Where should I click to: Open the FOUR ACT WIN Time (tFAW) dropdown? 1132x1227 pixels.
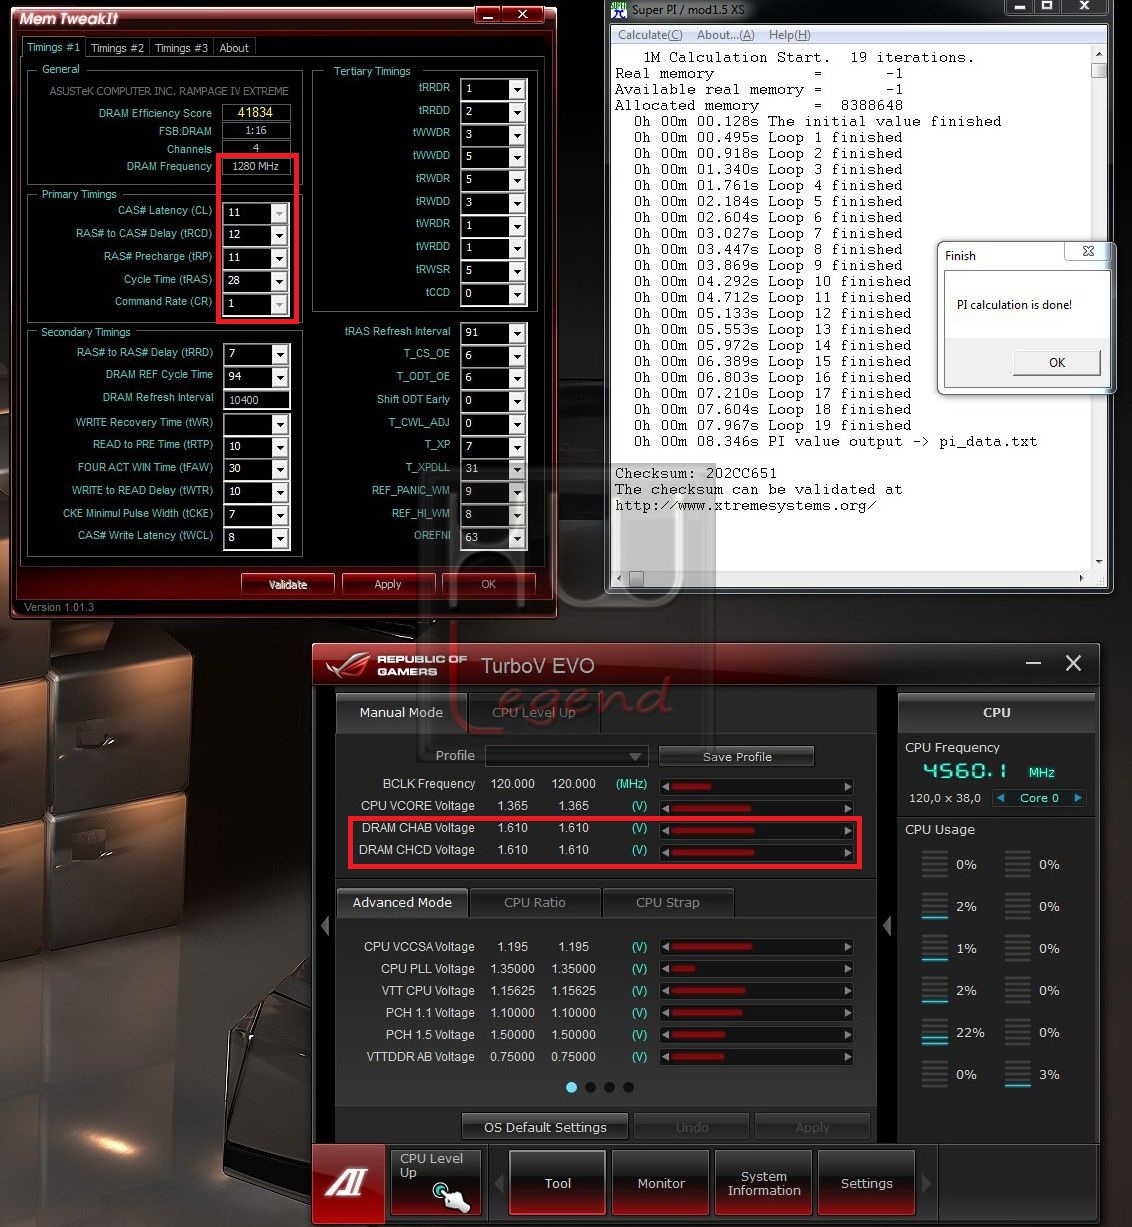point(280,469)
